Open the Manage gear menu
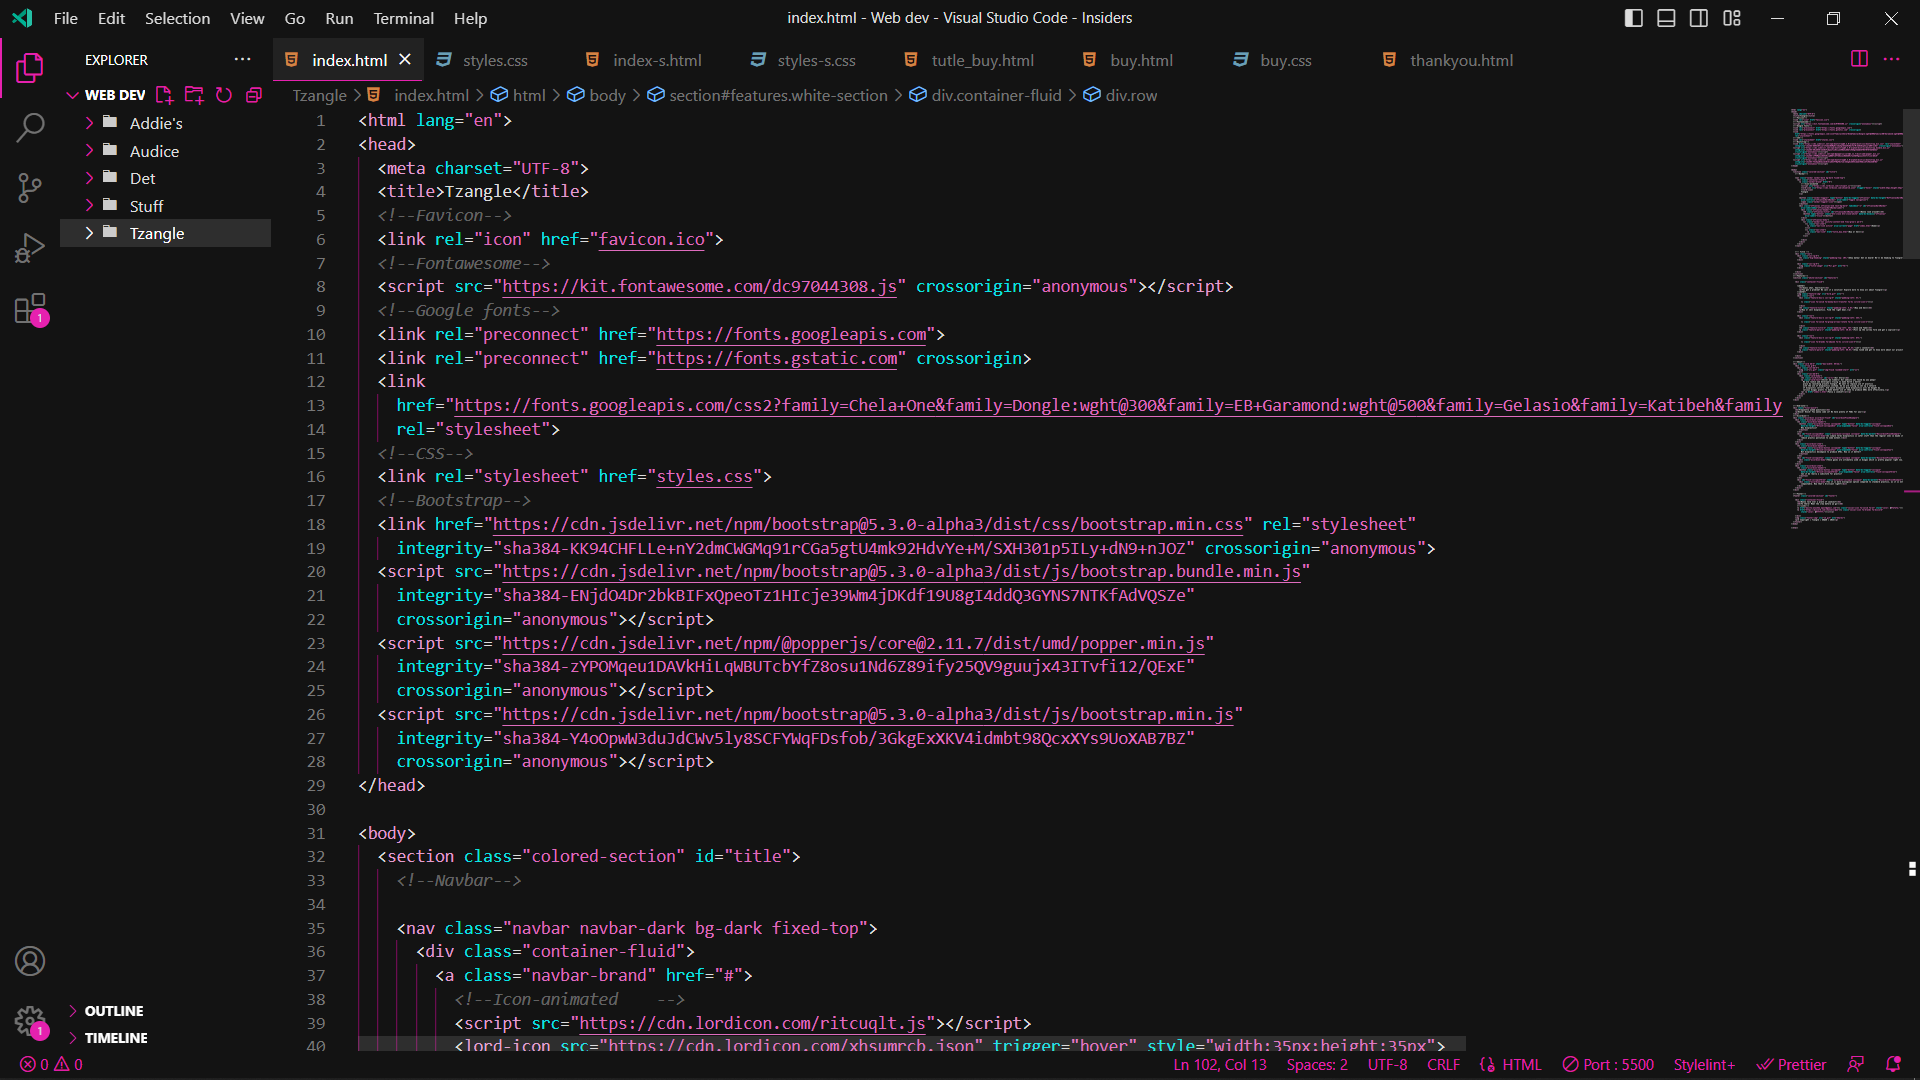Screen dimensions: 1920x1080 30,1021
